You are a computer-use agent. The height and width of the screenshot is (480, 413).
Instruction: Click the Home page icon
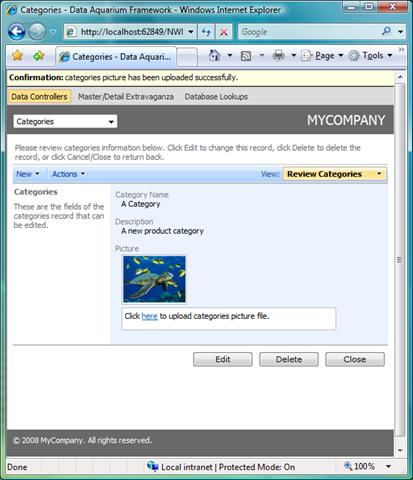[215, 55]
